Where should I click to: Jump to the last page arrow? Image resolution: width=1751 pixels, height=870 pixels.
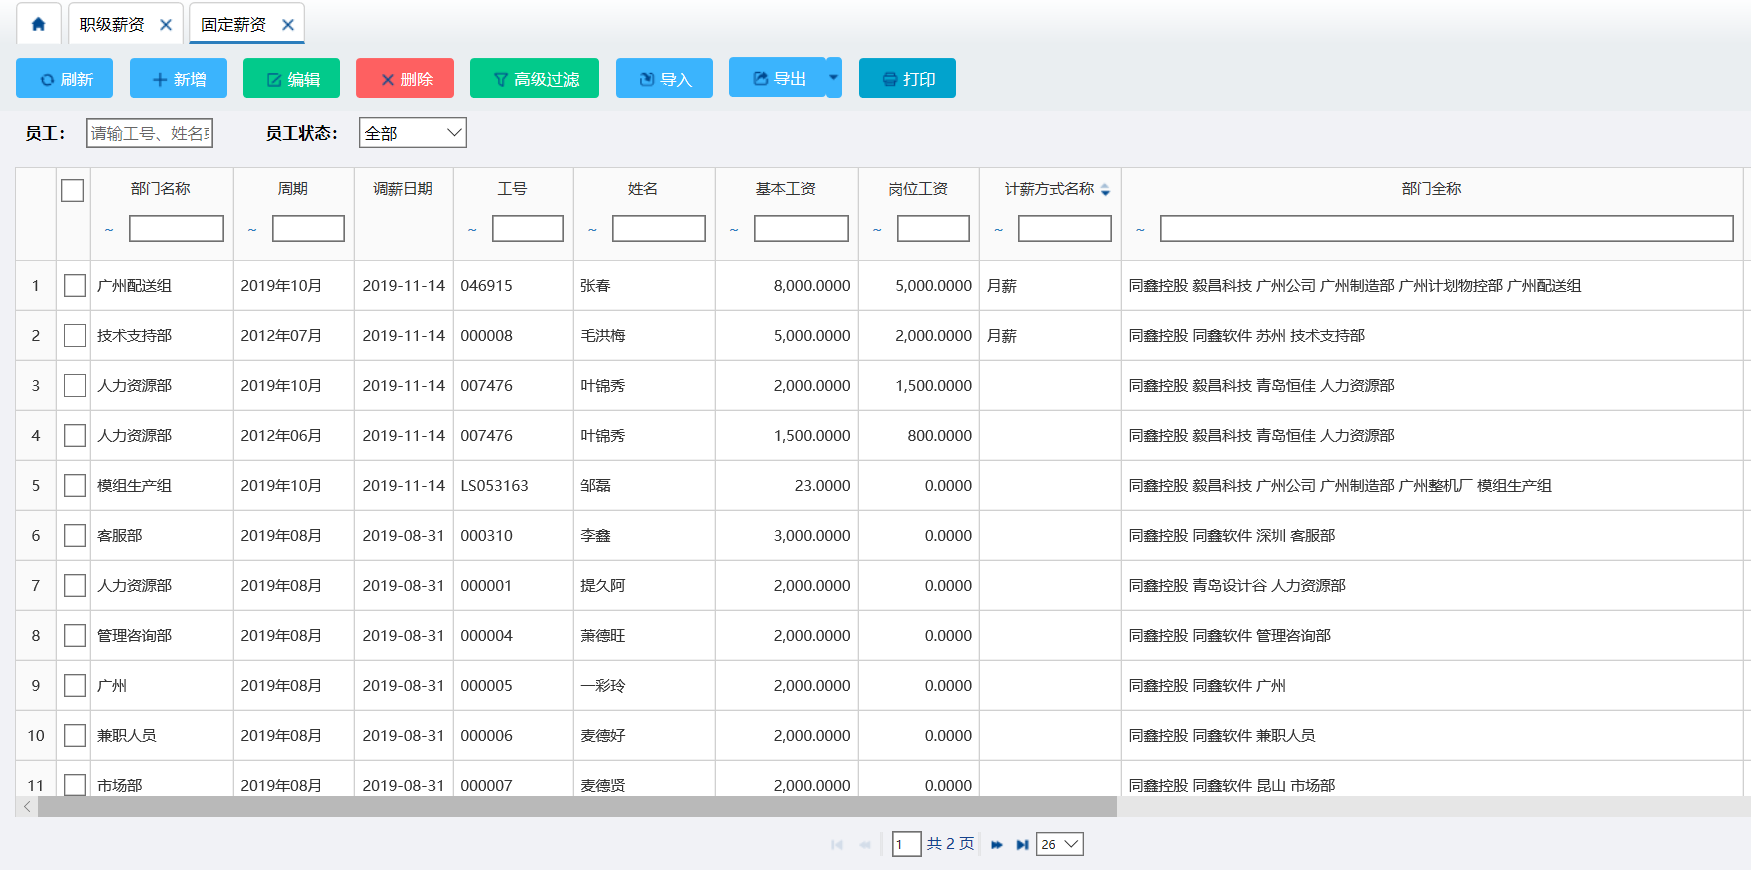[x=1022, y=845]
